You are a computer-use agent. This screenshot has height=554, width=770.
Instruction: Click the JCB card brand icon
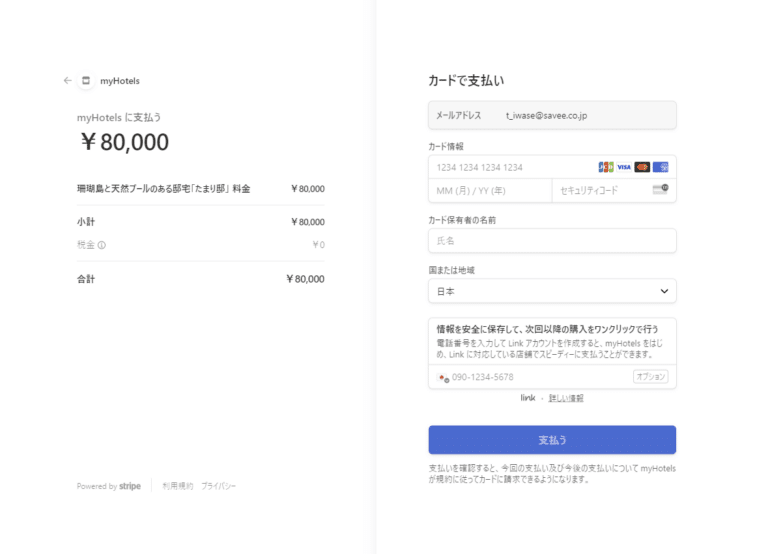(x=606, y=167)
